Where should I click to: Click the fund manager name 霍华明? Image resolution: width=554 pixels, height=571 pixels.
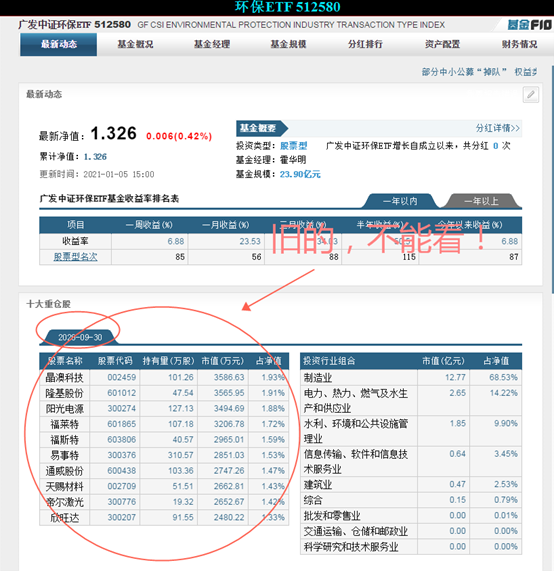click(x=293, y=160)
